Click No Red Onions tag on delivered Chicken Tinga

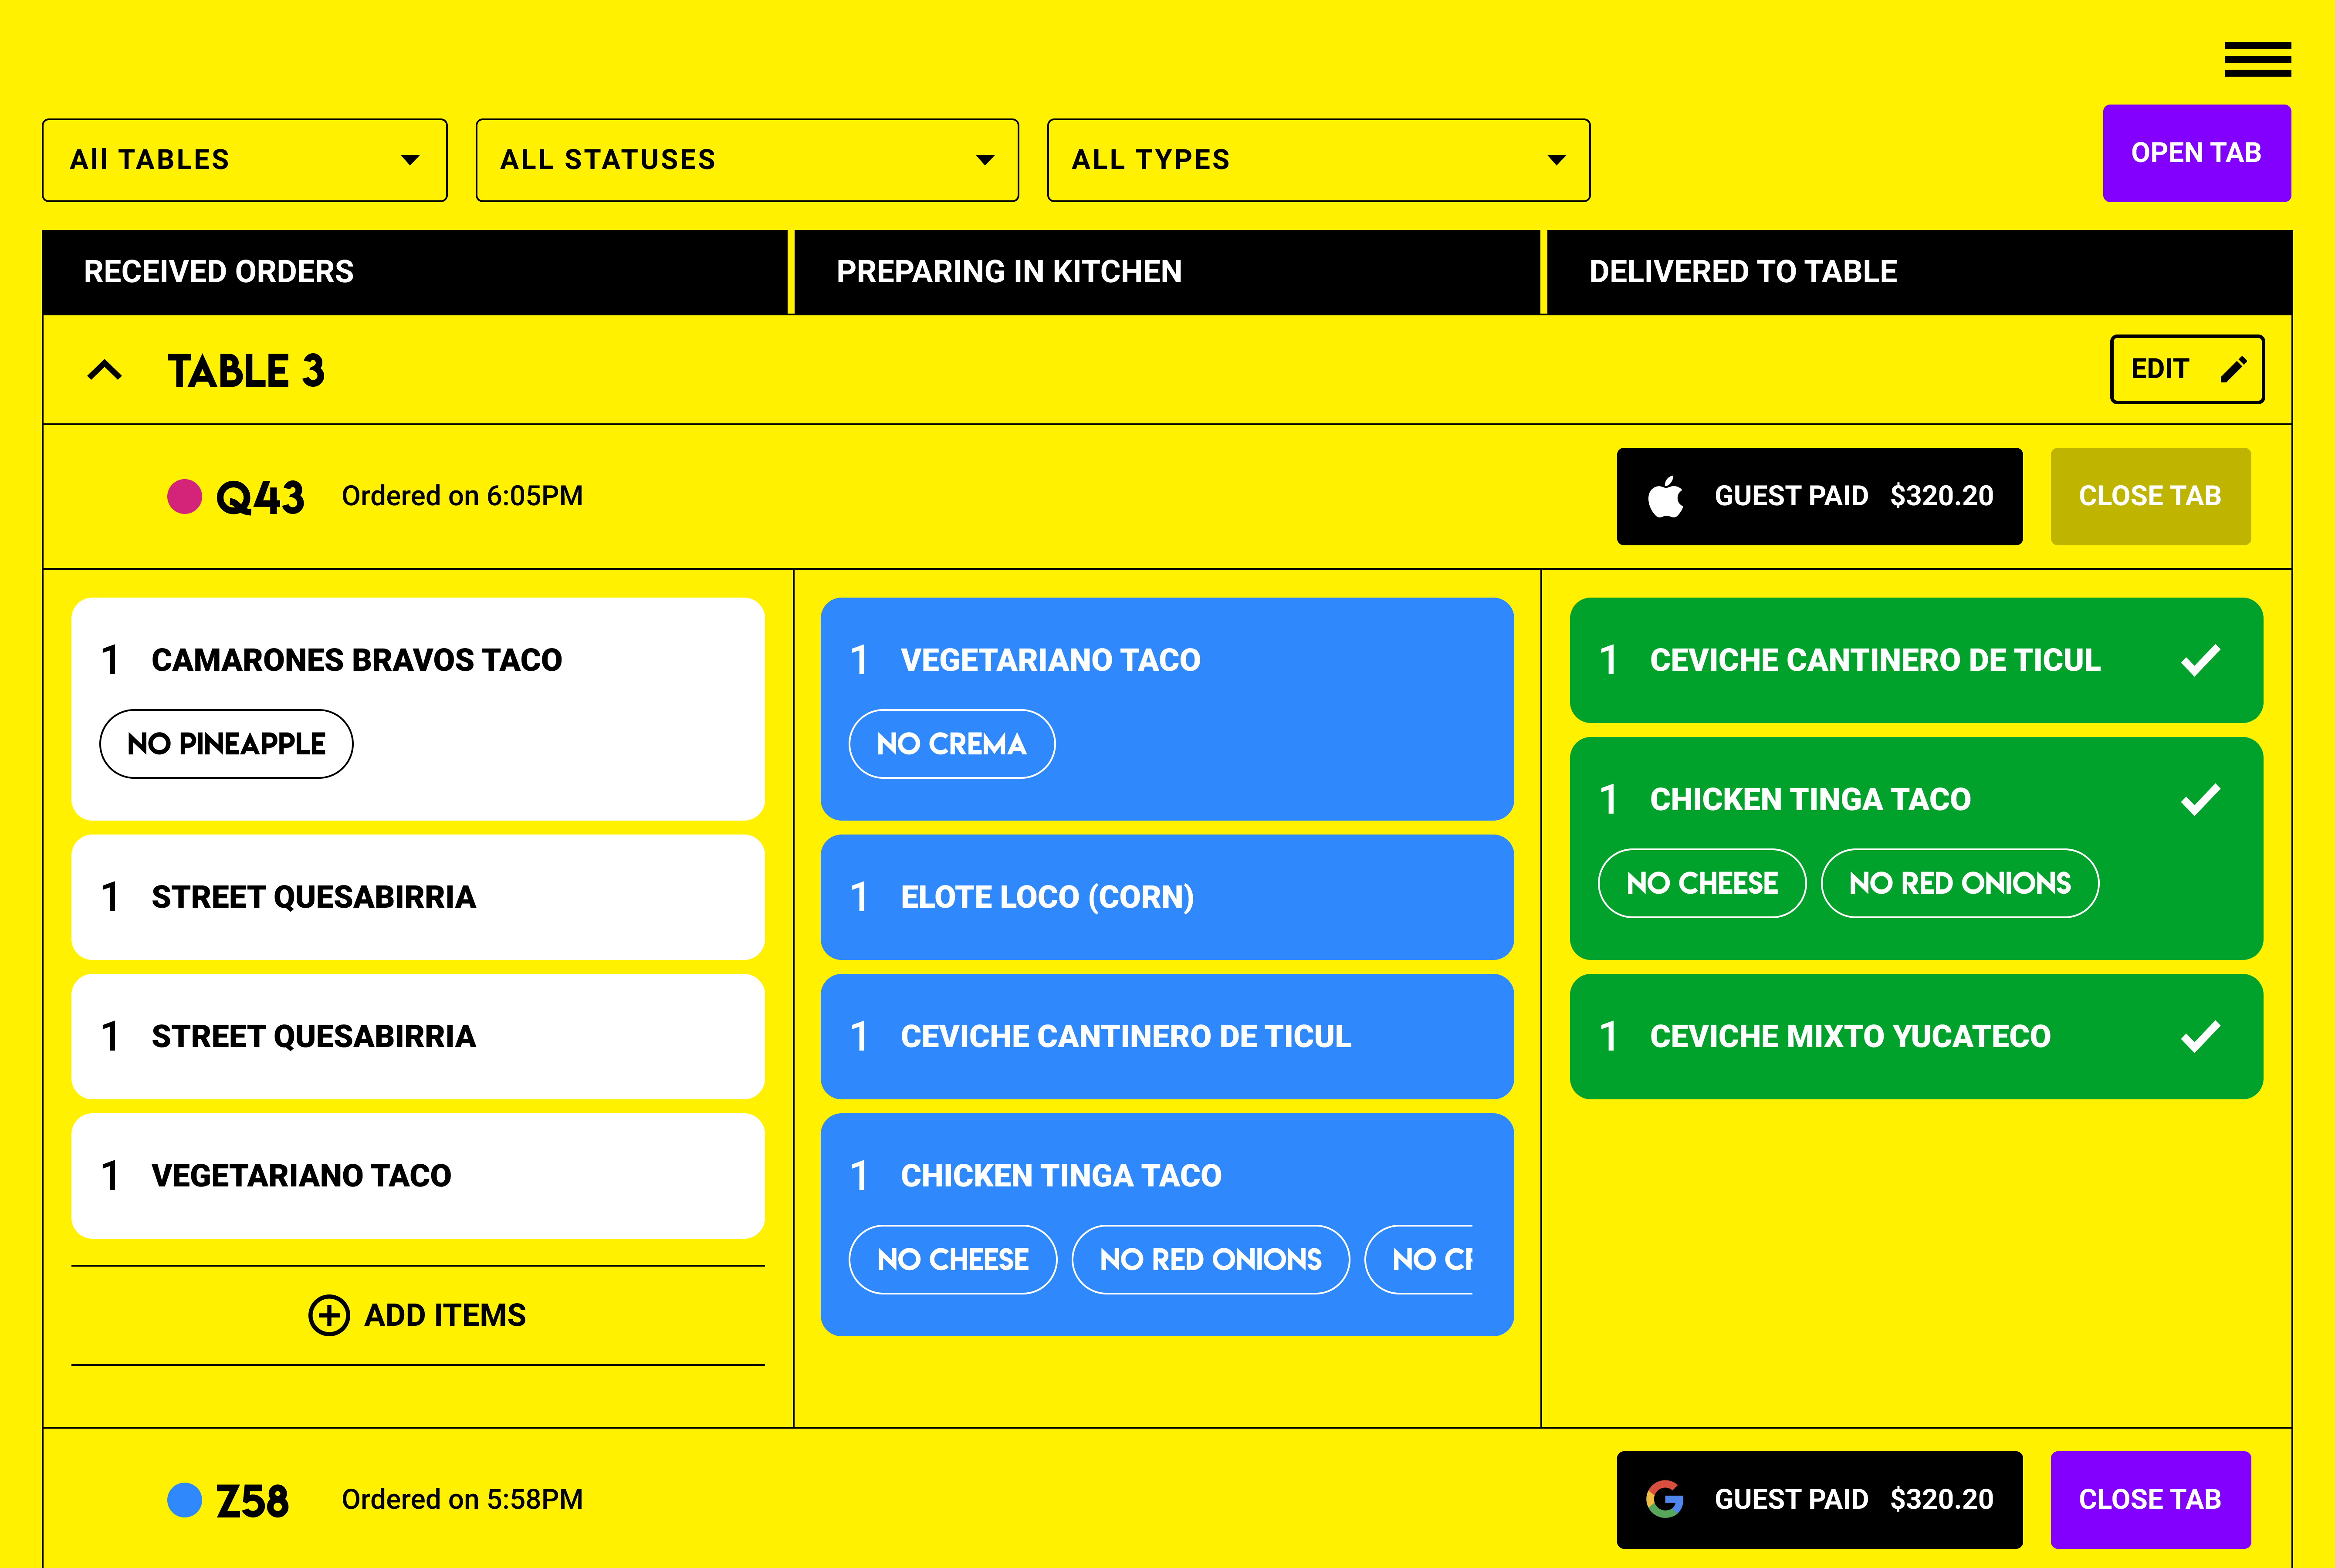1960,883
